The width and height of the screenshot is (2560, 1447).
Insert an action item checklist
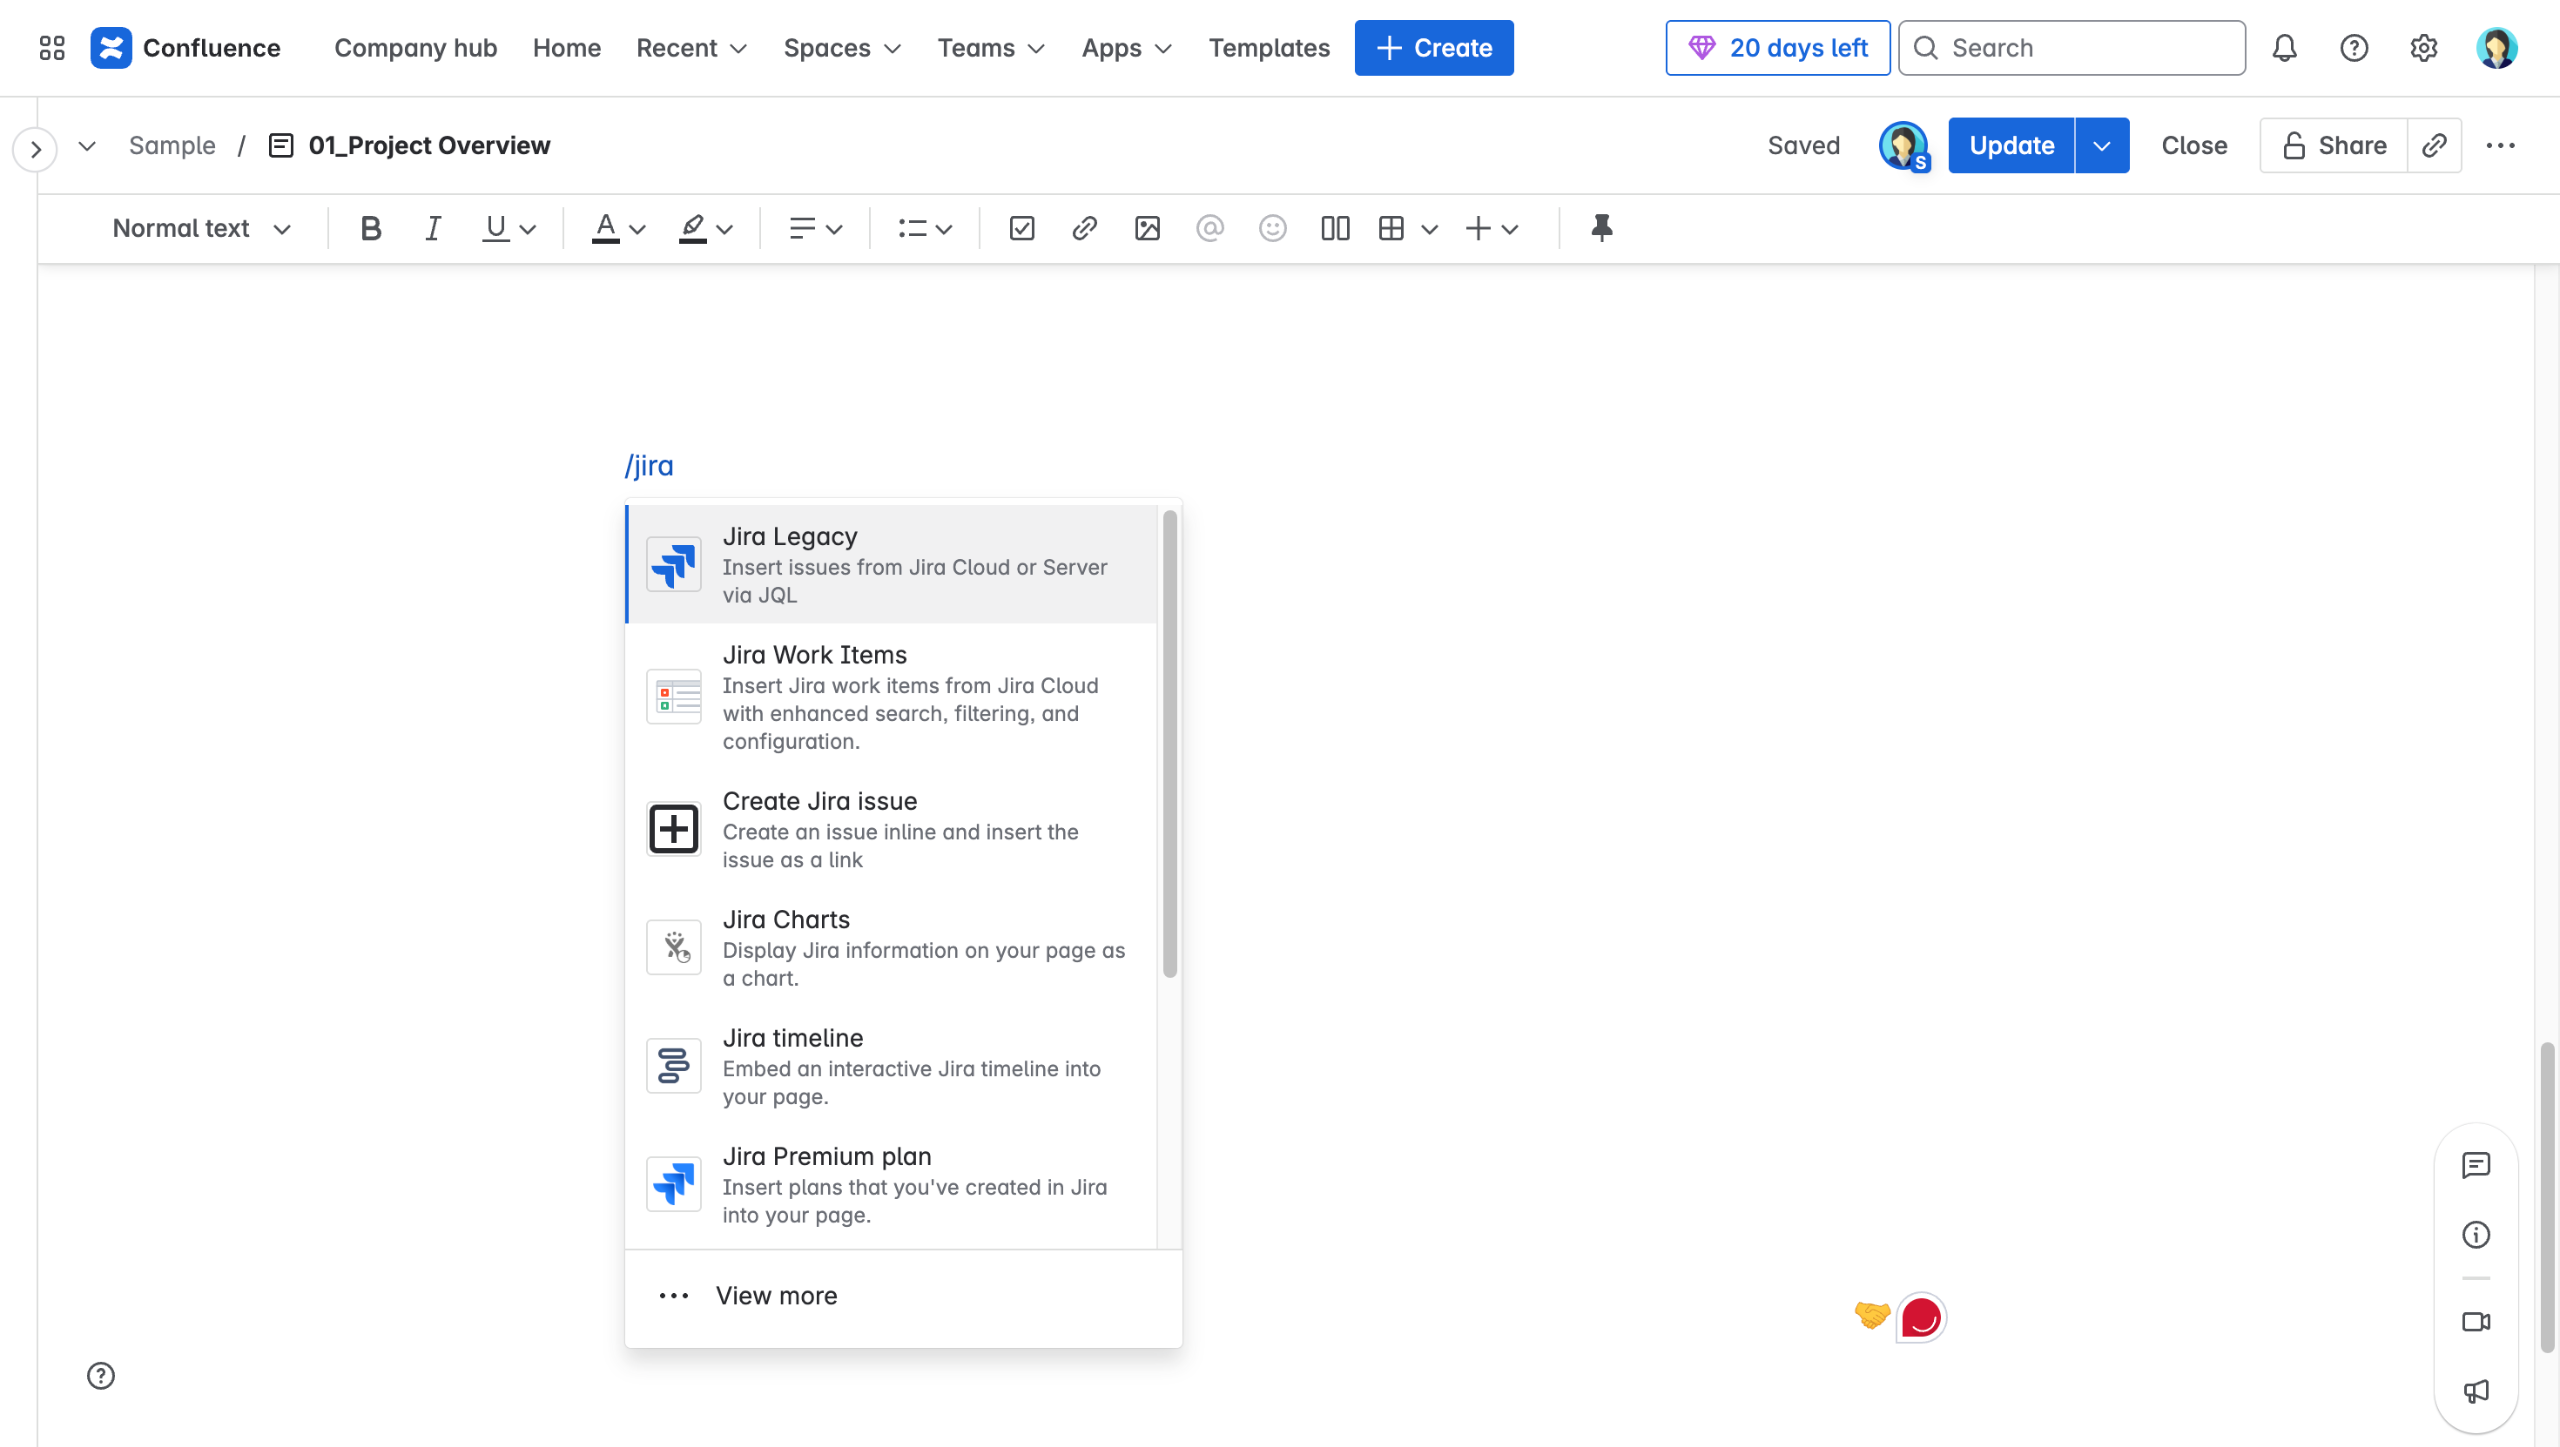point(1021,228)
